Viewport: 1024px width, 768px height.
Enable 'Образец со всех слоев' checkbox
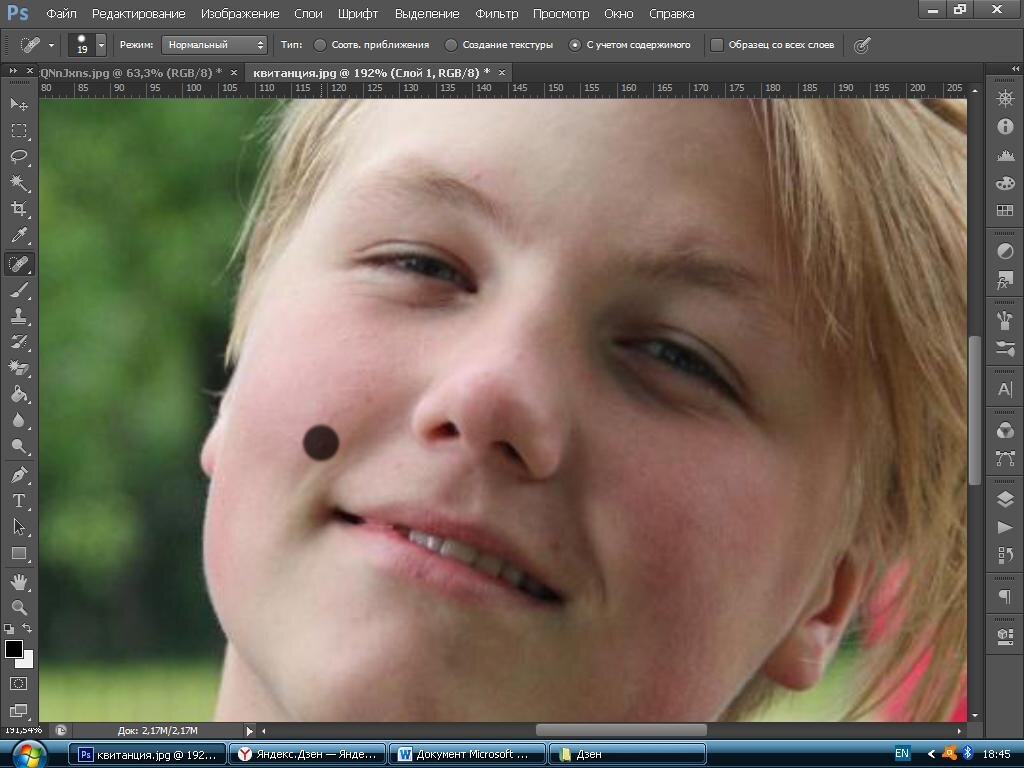pos(716,45)
